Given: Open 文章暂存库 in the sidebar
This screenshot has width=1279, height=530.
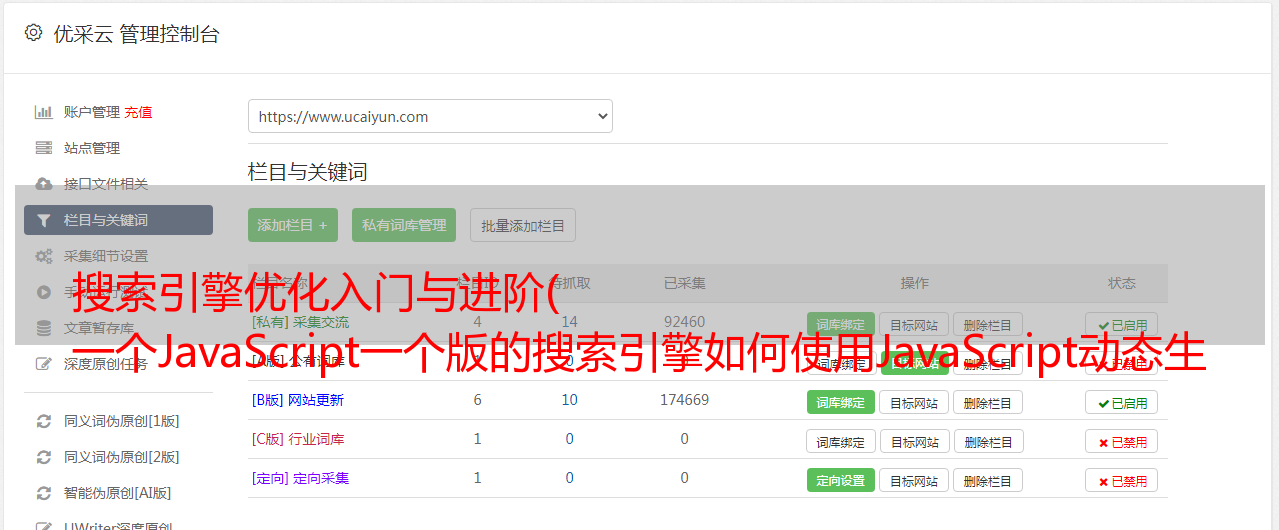Looking at the screenshot, I should coord(99,328).
